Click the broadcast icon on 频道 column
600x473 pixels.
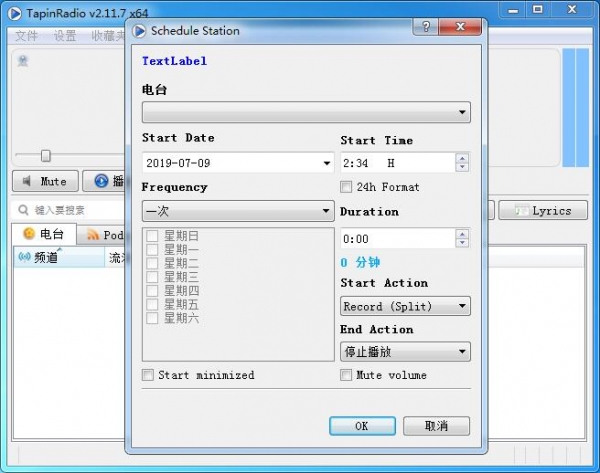click(x=24, y=257)
